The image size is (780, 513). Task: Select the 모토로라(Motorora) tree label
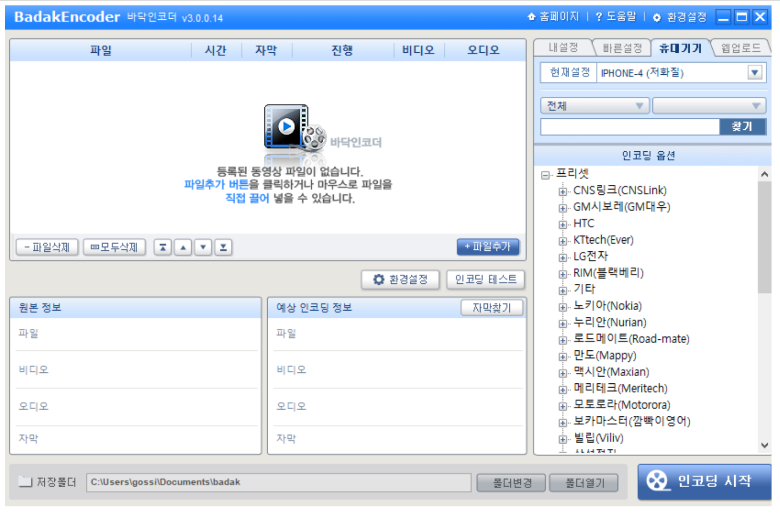[x=622, y=405]
